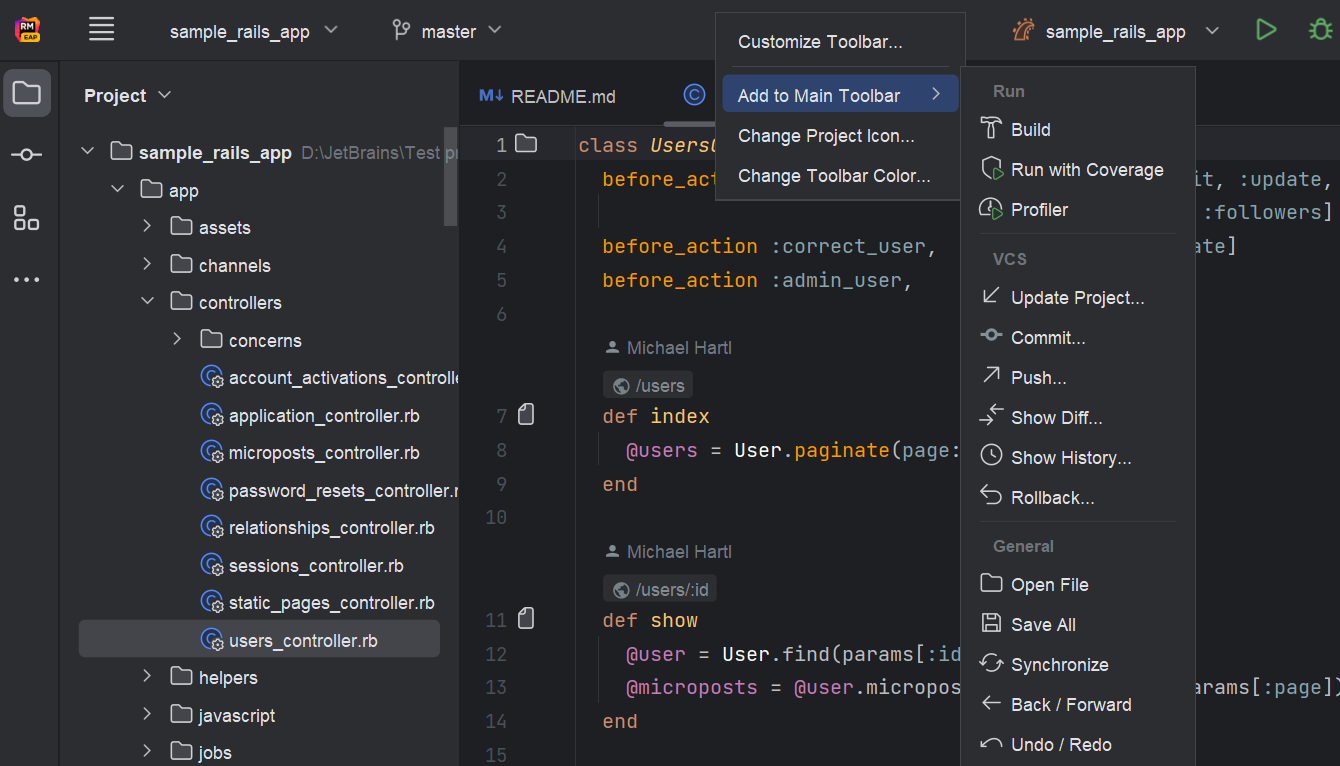Click the /users route link hint
Image resolution: width=1340 pixels, height=766 pixels.
pyautogui.click(x=648, y=385)
